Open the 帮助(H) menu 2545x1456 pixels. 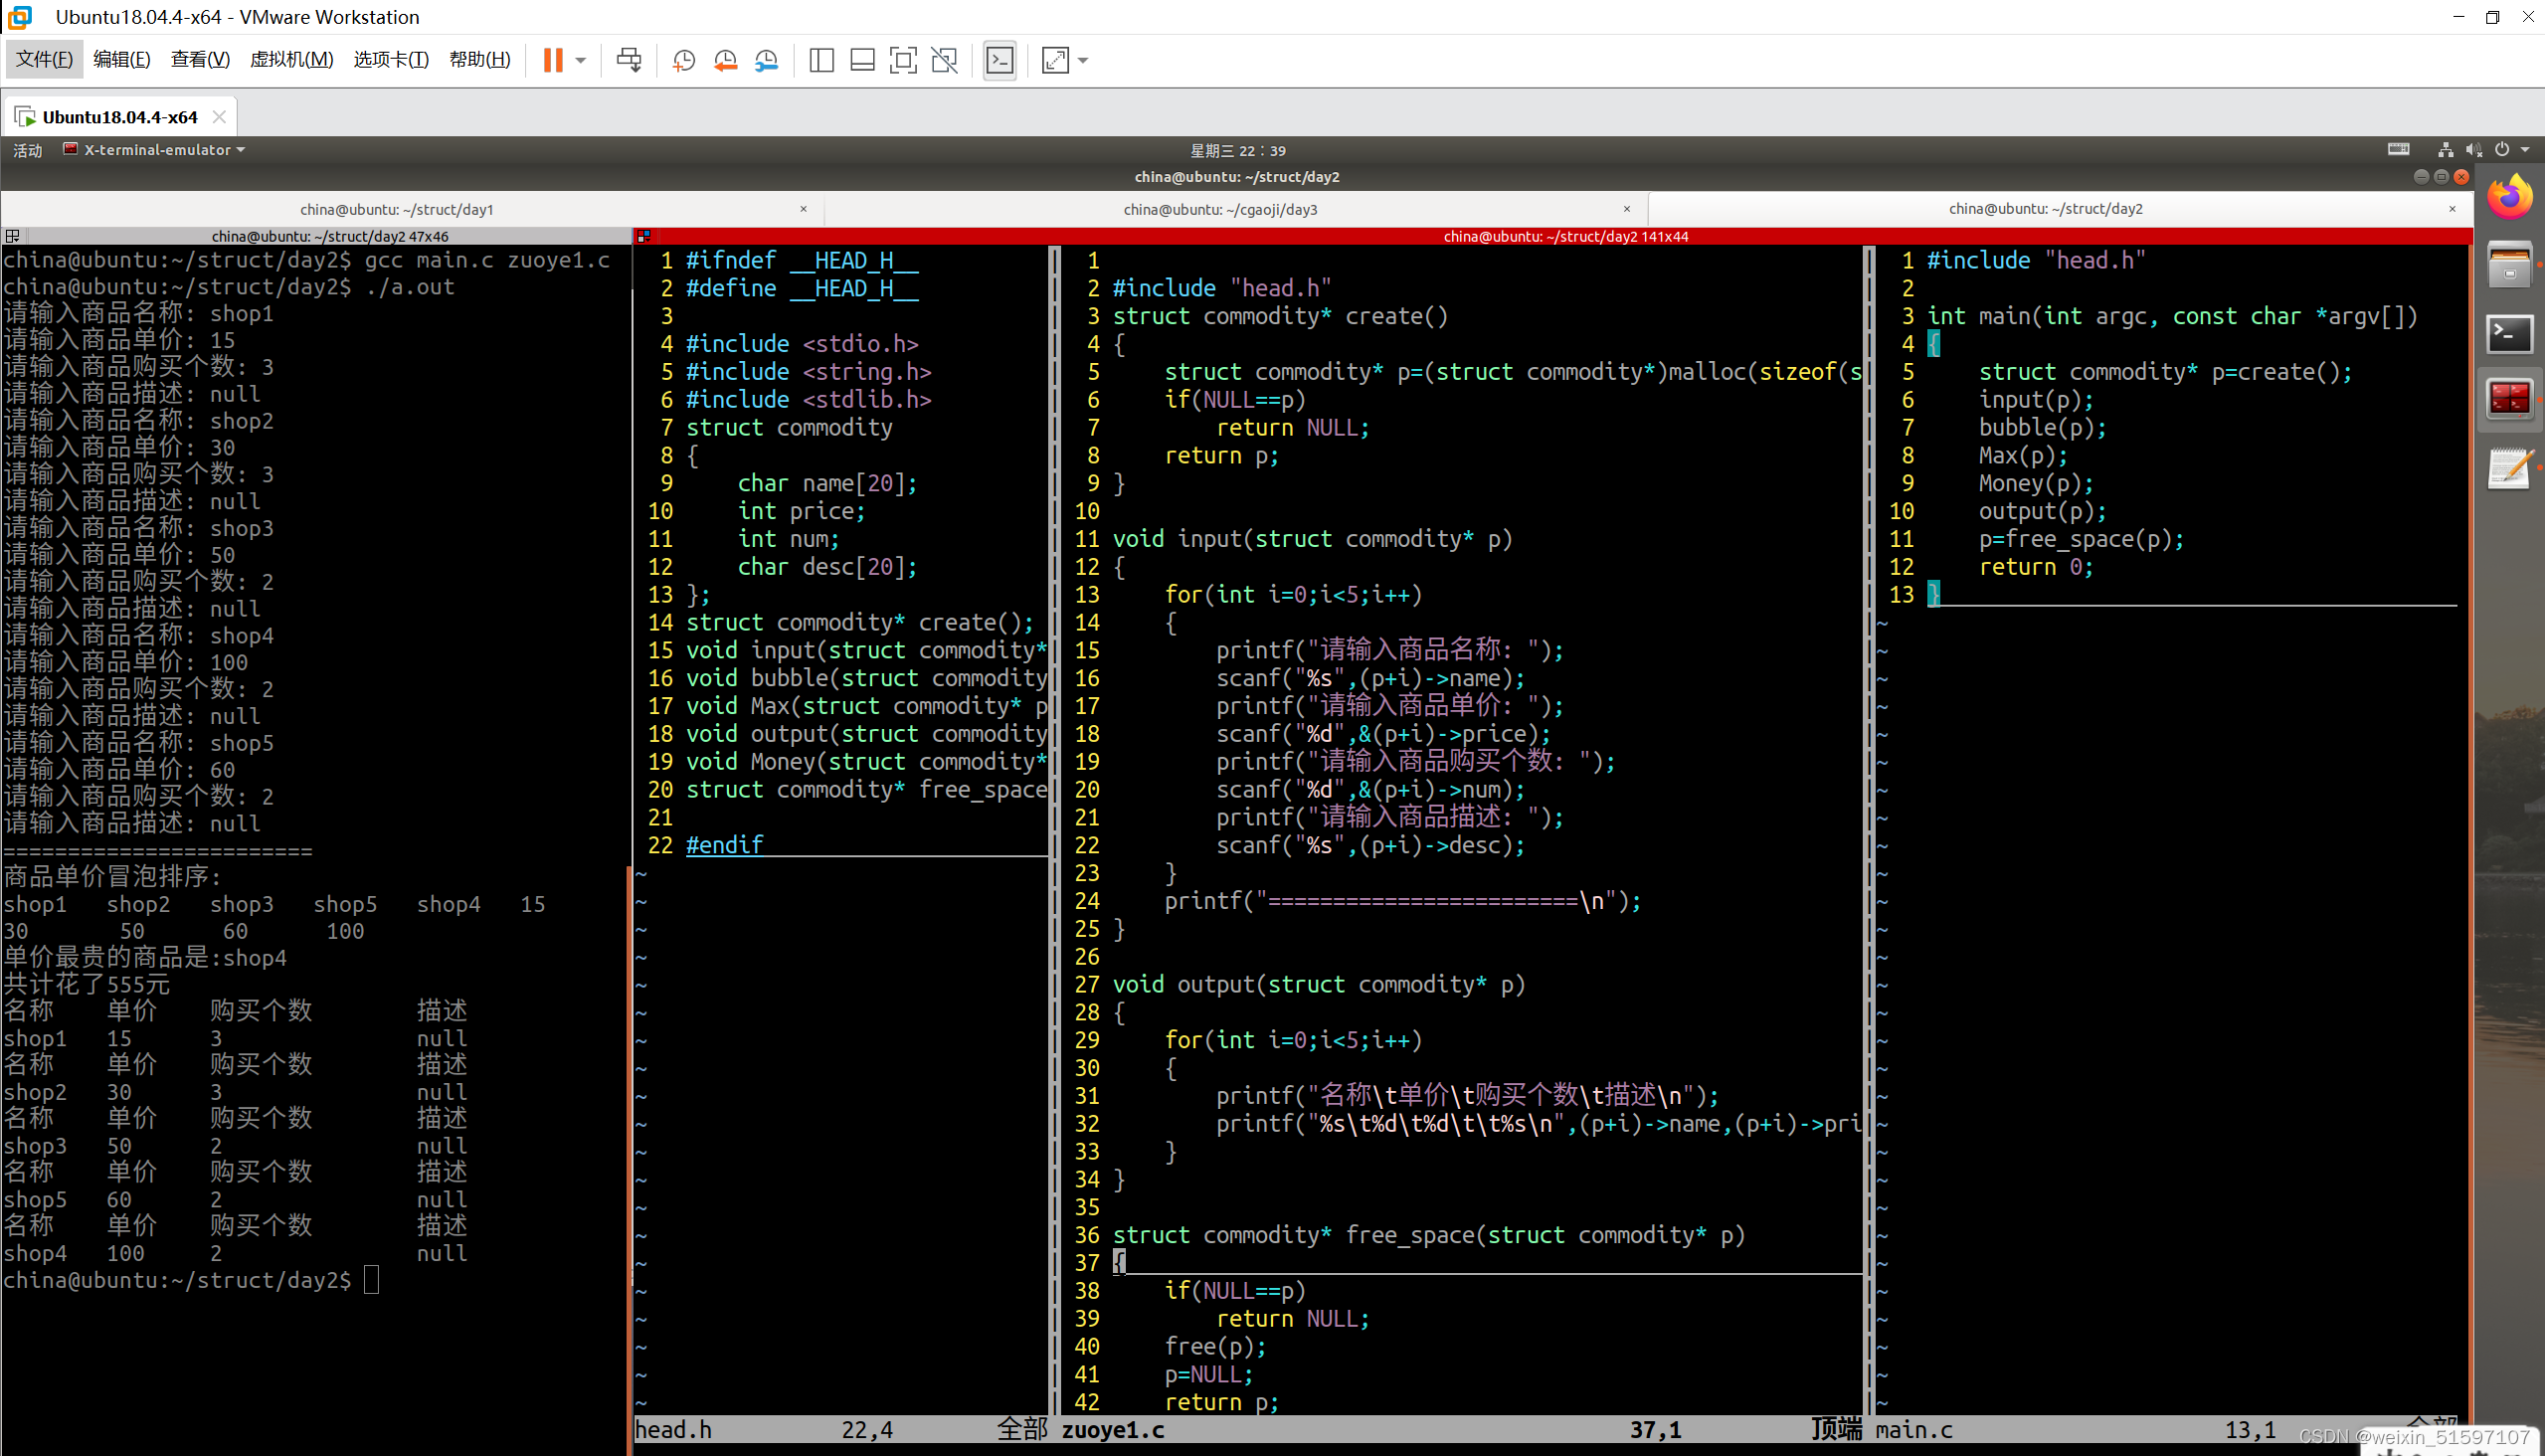pos(480,59)
